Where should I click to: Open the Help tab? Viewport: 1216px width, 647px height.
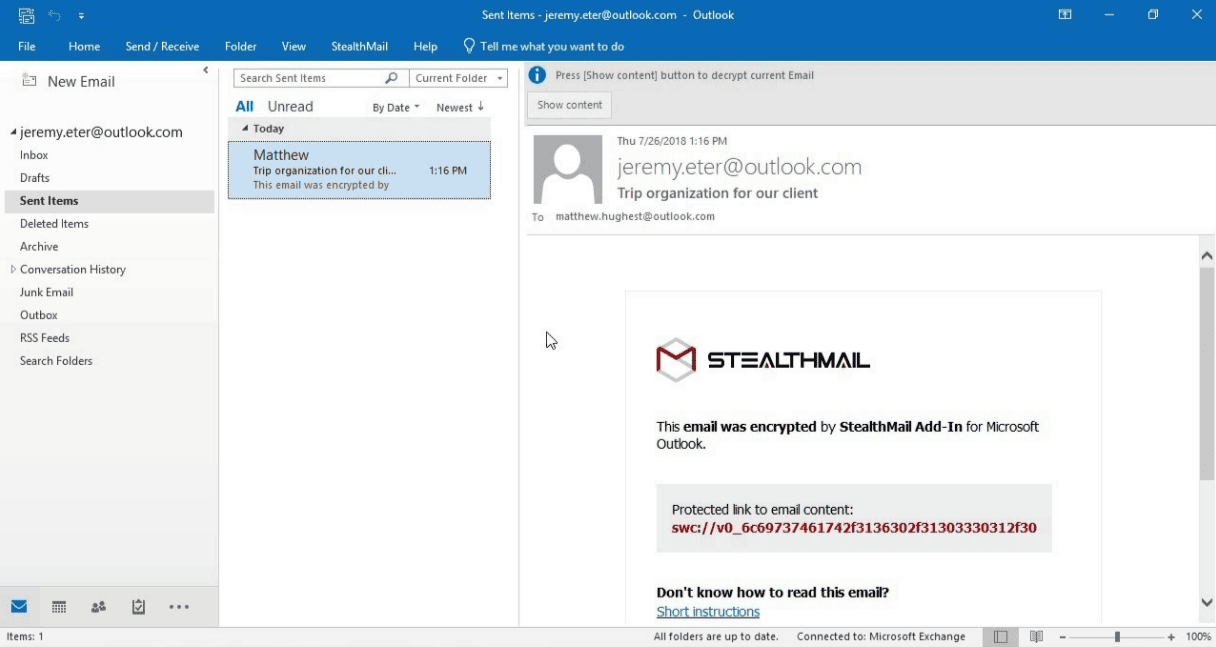tap(426, 46)
